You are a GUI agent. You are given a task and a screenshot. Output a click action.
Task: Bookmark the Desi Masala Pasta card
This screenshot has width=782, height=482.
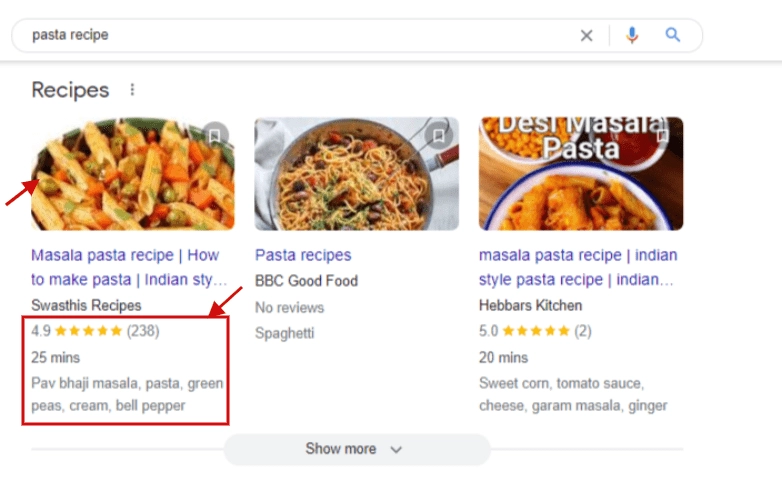[662, 134]
